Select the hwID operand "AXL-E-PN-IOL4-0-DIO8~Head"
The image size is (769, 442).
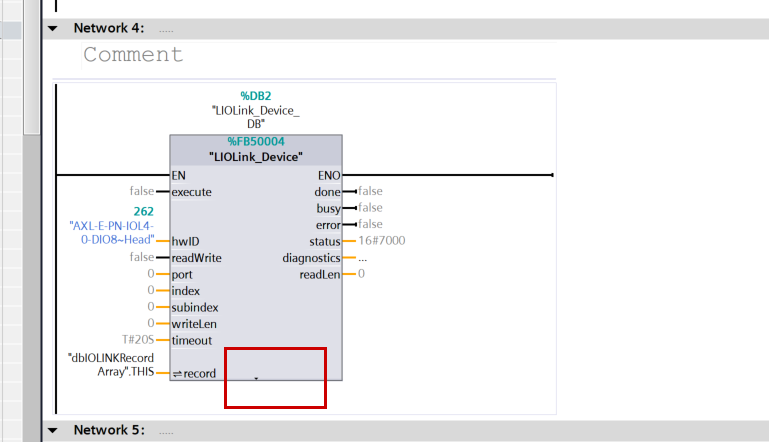111,232
